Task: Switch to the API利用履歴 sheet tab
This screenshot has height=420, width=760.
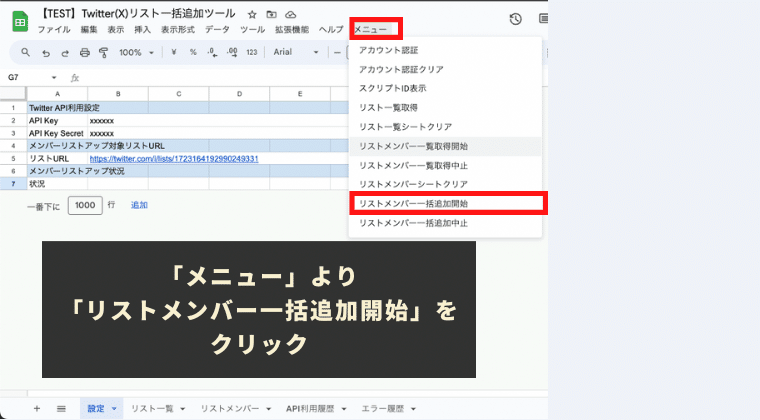Action: pos(310,409)
